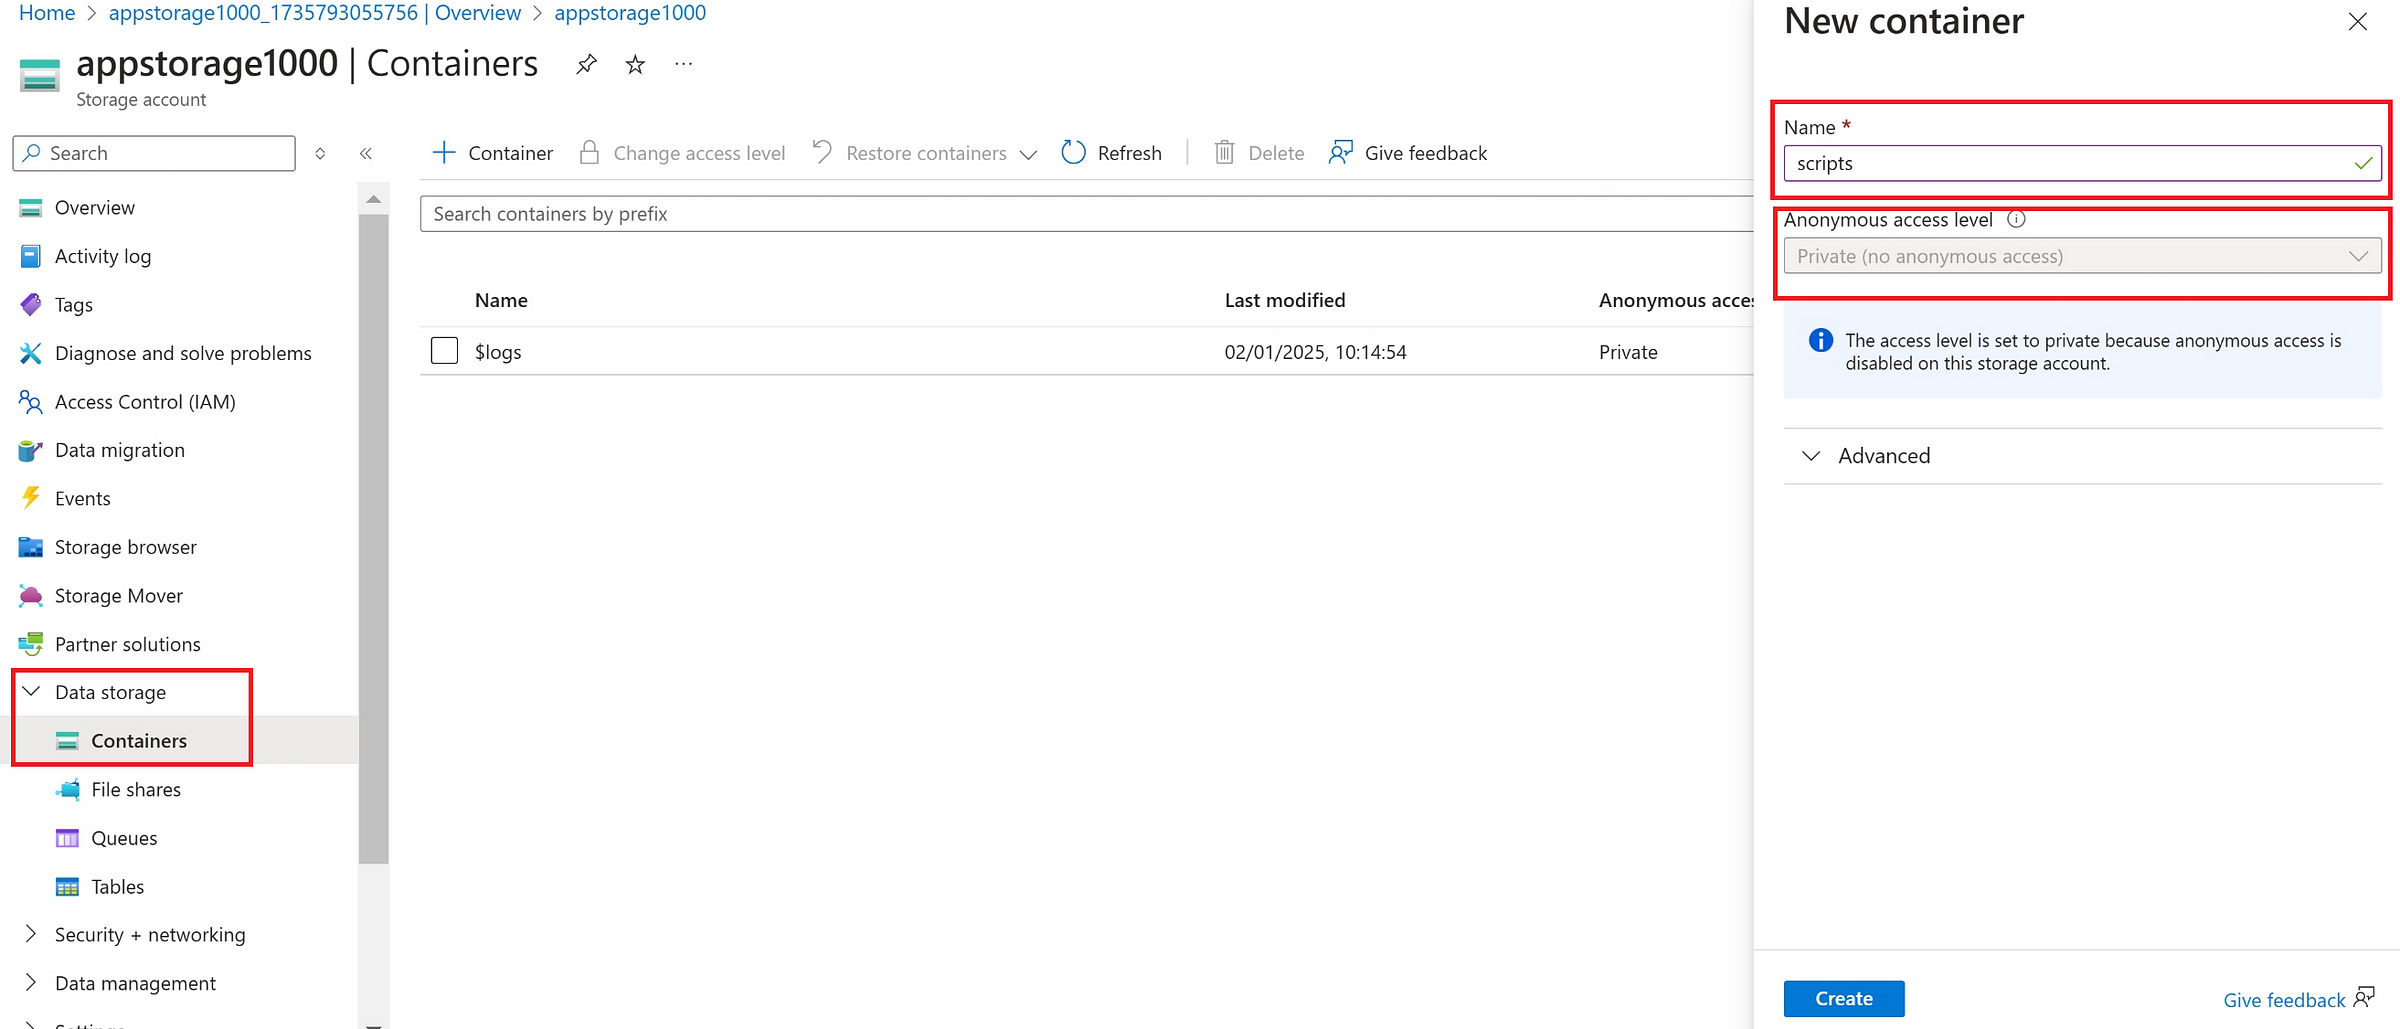Viewport: 2400px width, 1029px height.
Task: Click the plus icon to add Container
Action: 443,153
